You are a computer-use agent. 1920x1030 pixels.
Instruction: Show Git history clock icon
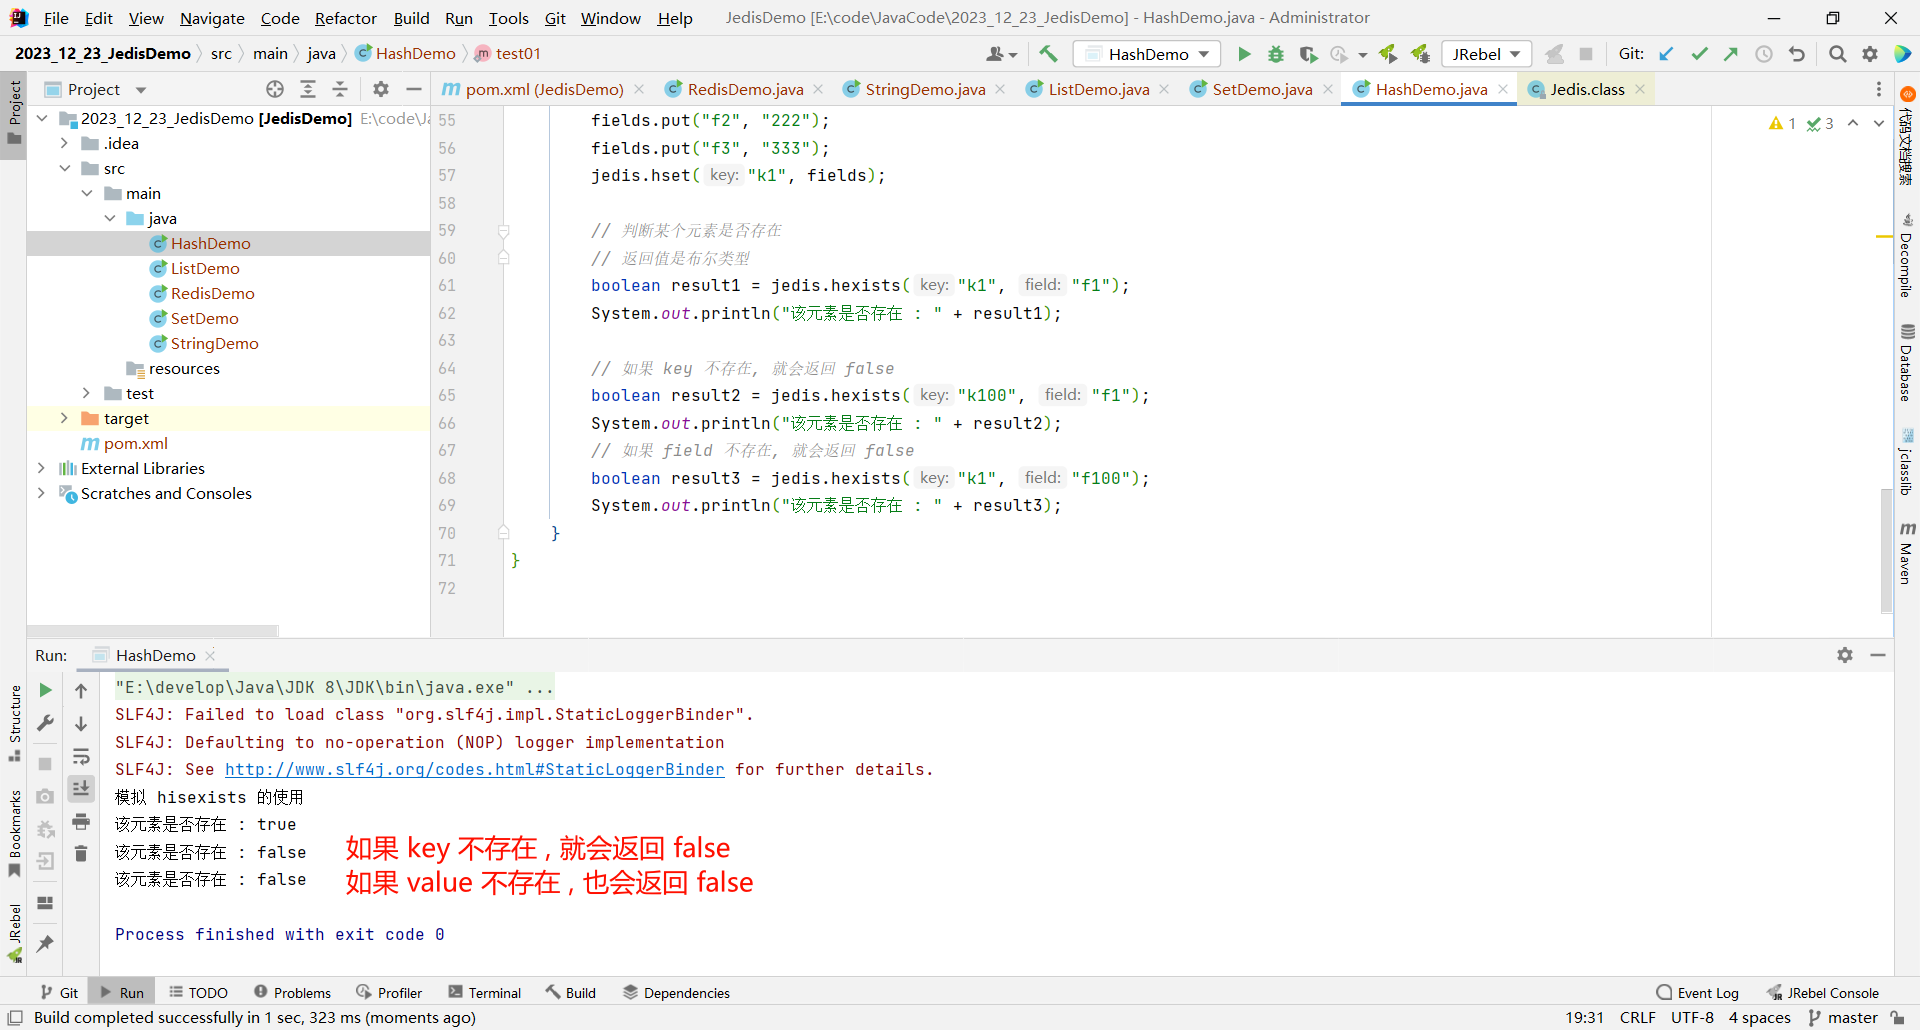click(1764, 54)
